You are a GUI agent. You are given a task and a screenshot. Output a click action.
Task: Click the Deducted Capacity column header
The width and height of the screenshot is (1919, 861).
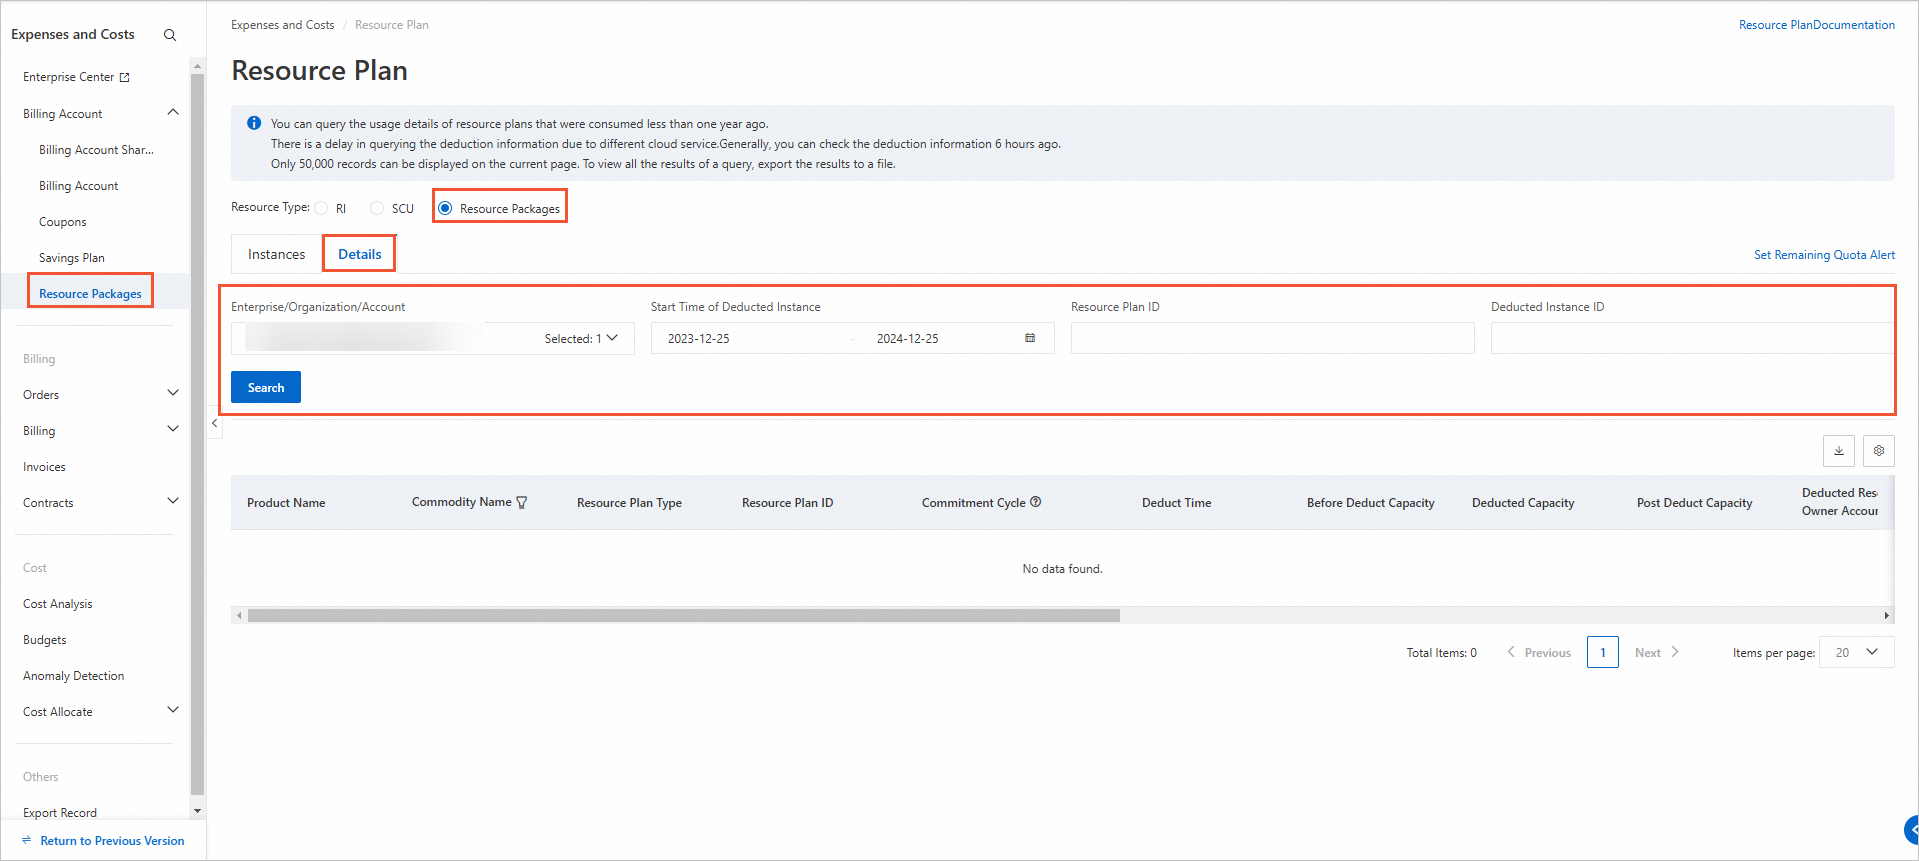(1523, 503)
